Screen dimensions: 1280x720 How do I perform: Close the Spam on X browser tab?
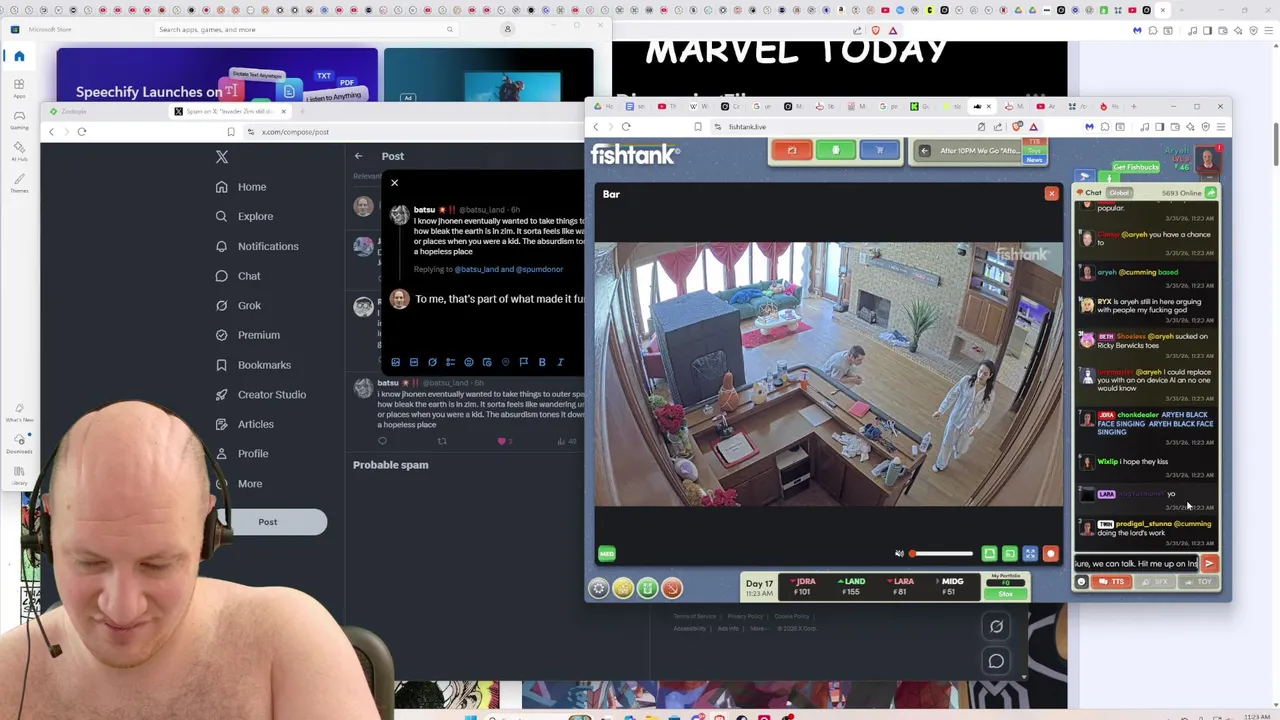tap(283, 111)
